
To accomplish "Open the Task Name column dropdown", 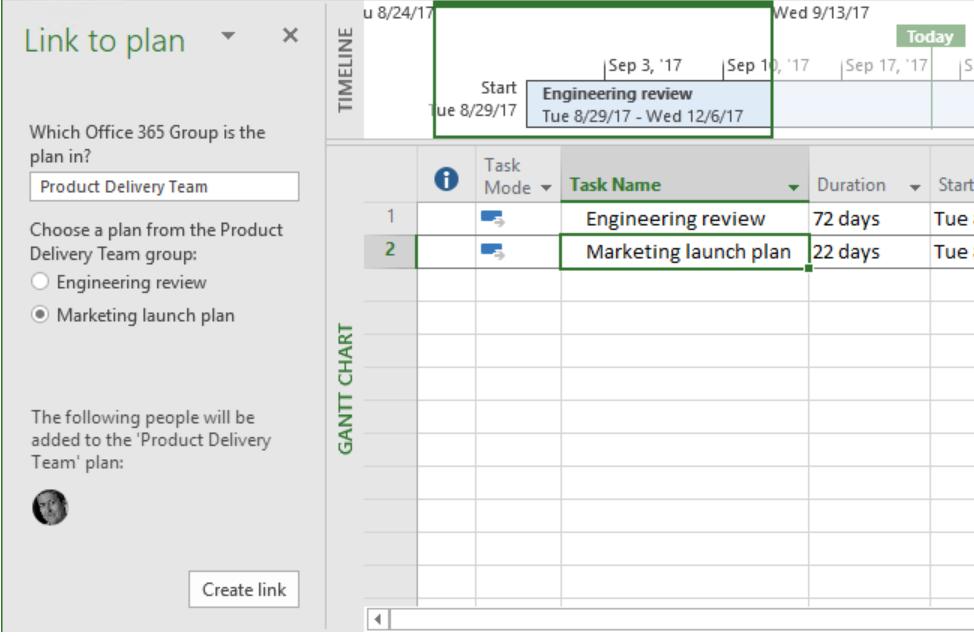I will tap(793, 187).
